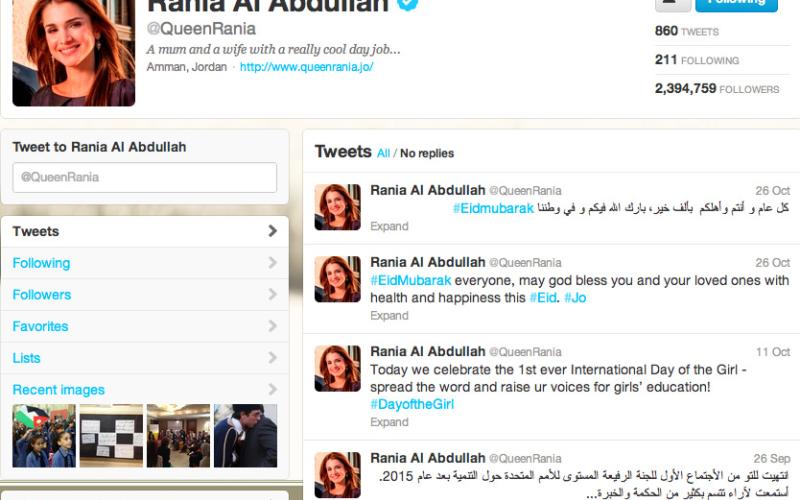Open first recent image with Jordanian flag
Viewport: 800px width, 500px height.
tap(43, 436)
